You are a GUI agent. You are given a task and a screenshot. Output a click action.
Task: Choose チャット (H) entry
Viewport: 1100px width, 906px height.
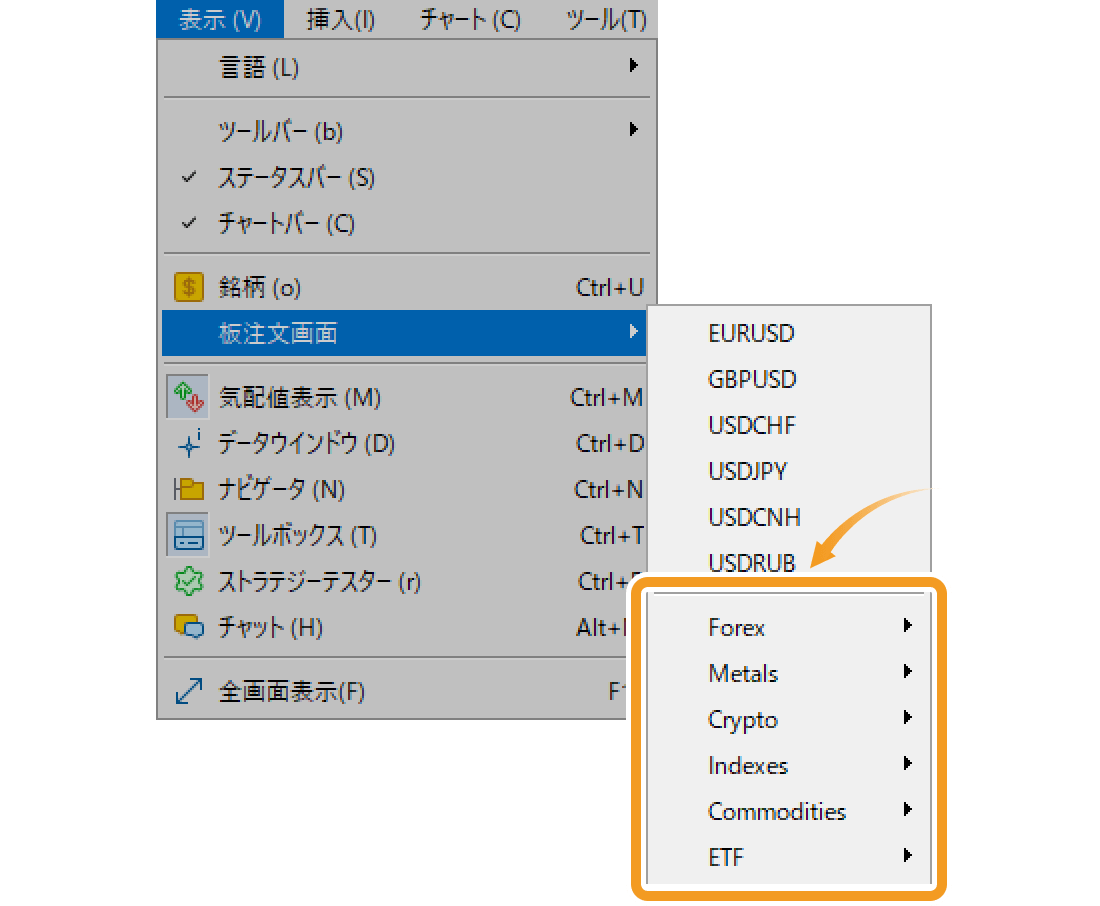[398, 627]
